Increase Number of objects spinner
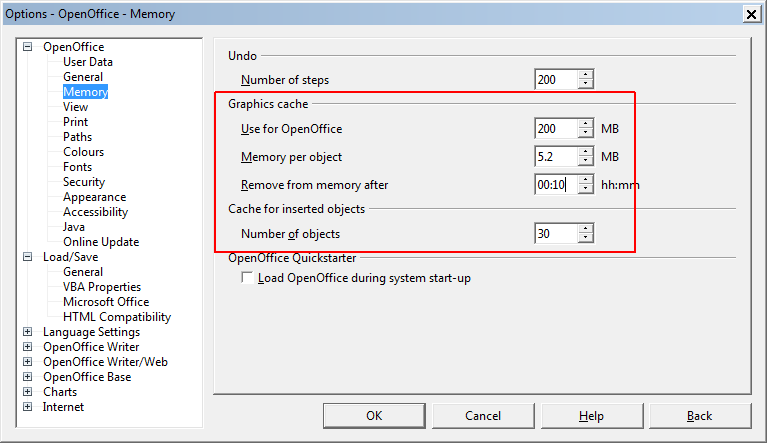Screen dimensions: 767x443 tap(585, 229)
